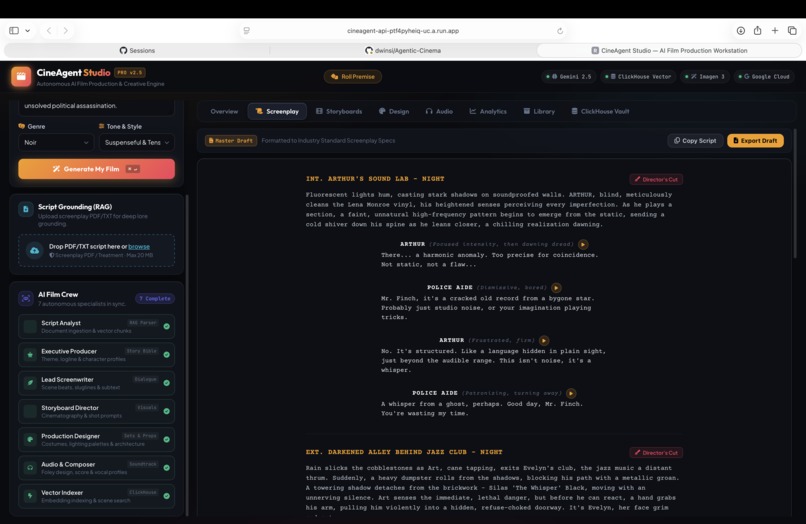Click Generate My Film button
This screenshot has width=806, height=524.
coord(97,169)
